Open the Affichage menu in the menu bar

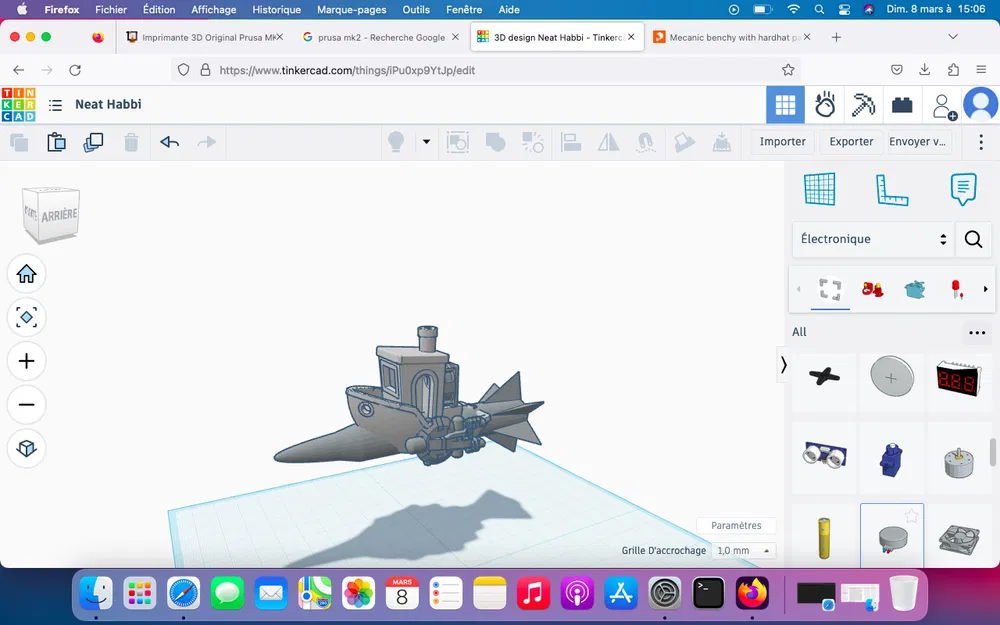213,9
